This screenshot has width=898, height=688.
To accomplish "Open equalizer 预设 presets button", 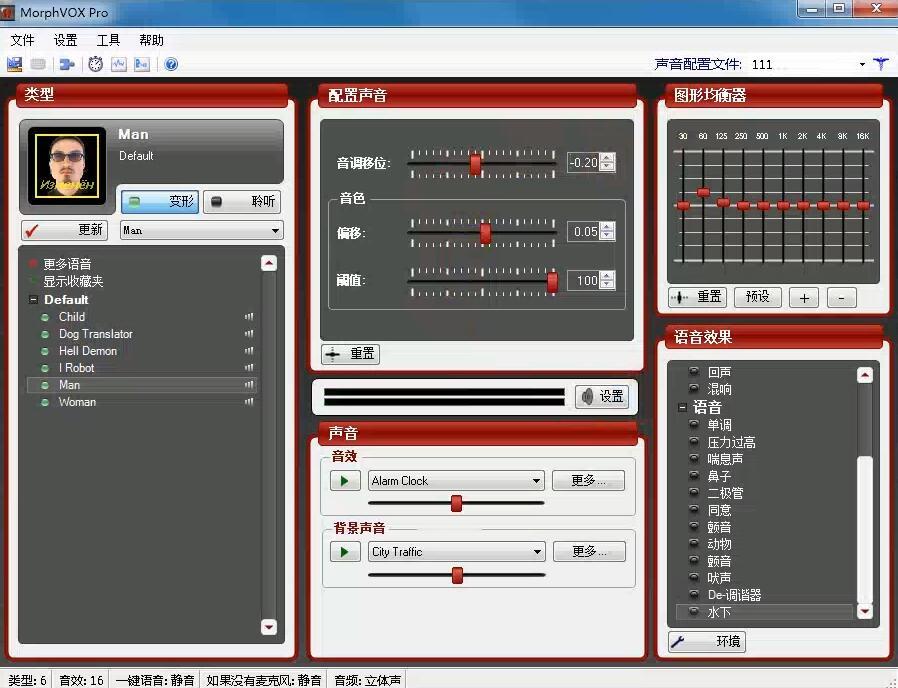I will coord(758,297).
